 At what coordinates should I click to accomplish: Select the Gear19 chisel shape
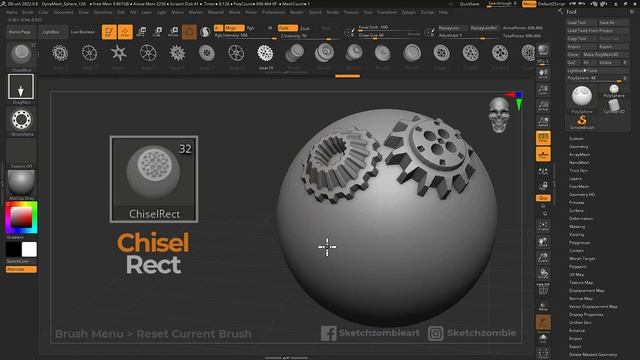[265, 53]
